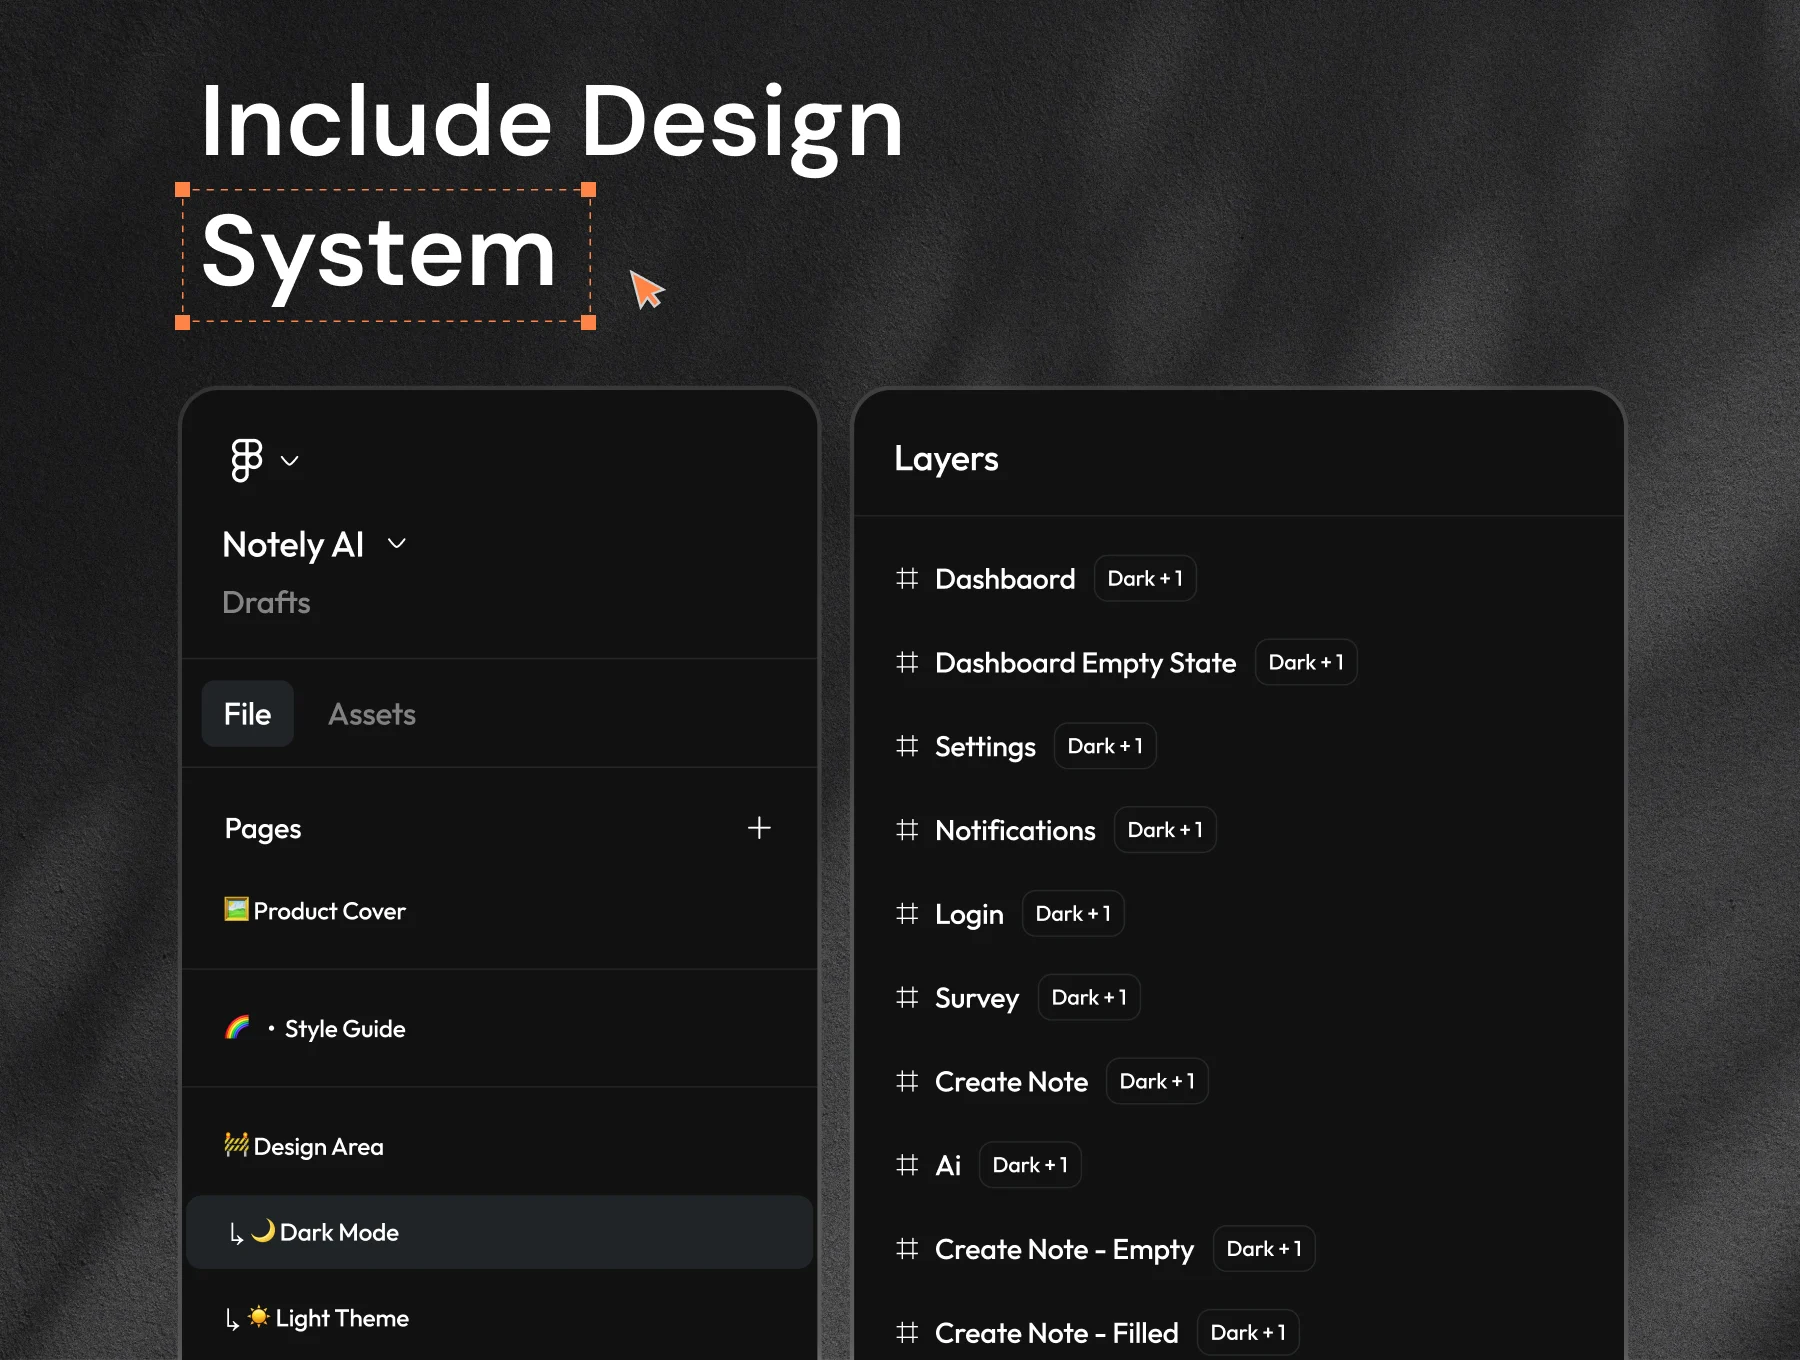The image size is (1800, 1360).
Task: Open Dark +1 badge on Login layer
Action: tap(1073, 914)
